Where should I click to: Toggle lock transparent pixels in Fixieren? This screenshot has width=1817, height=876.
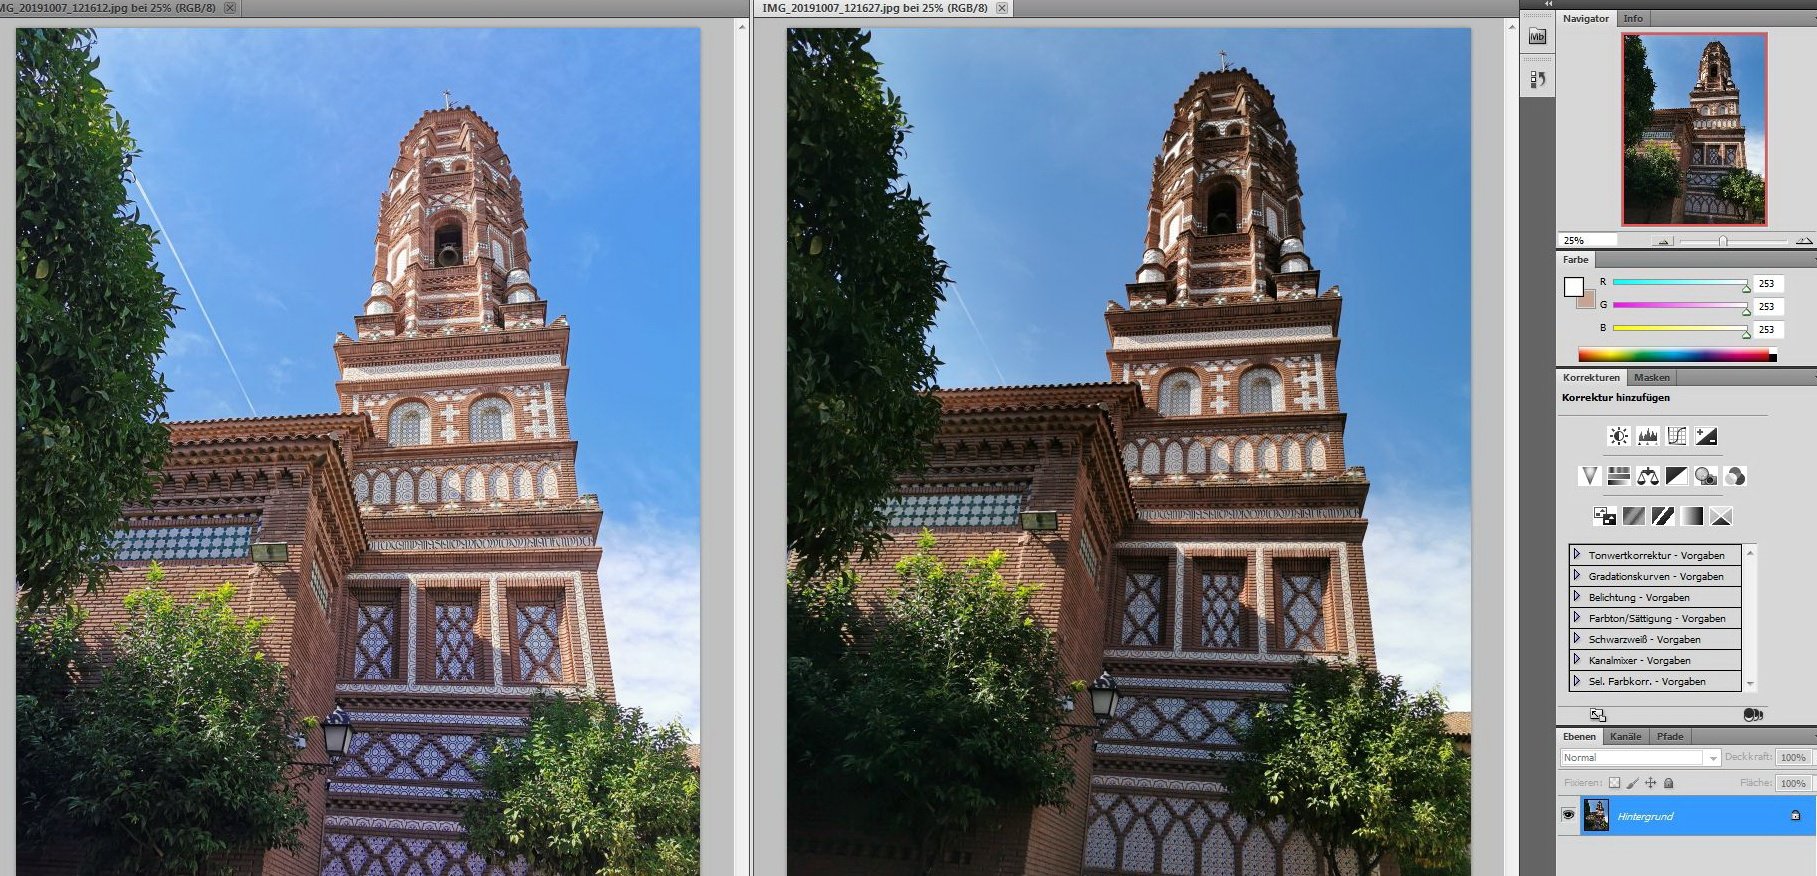pyautogui.click(x=1614, y=783)
